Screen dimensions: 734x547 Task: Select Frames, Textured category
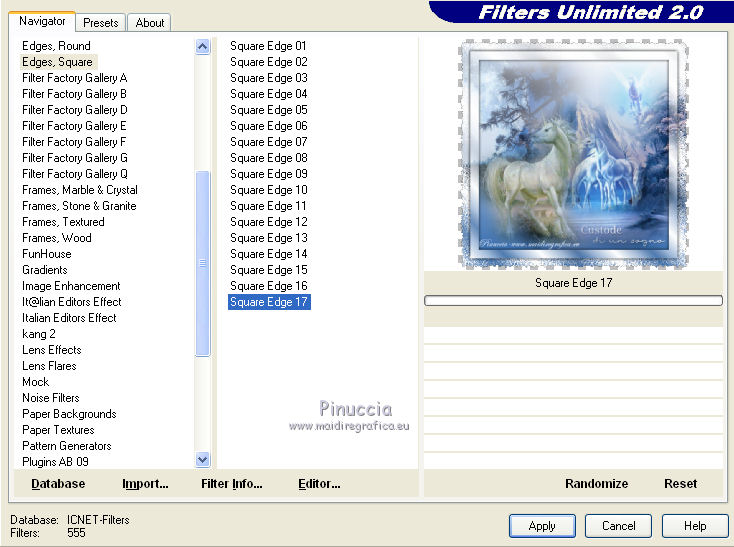tap(63, 221)
